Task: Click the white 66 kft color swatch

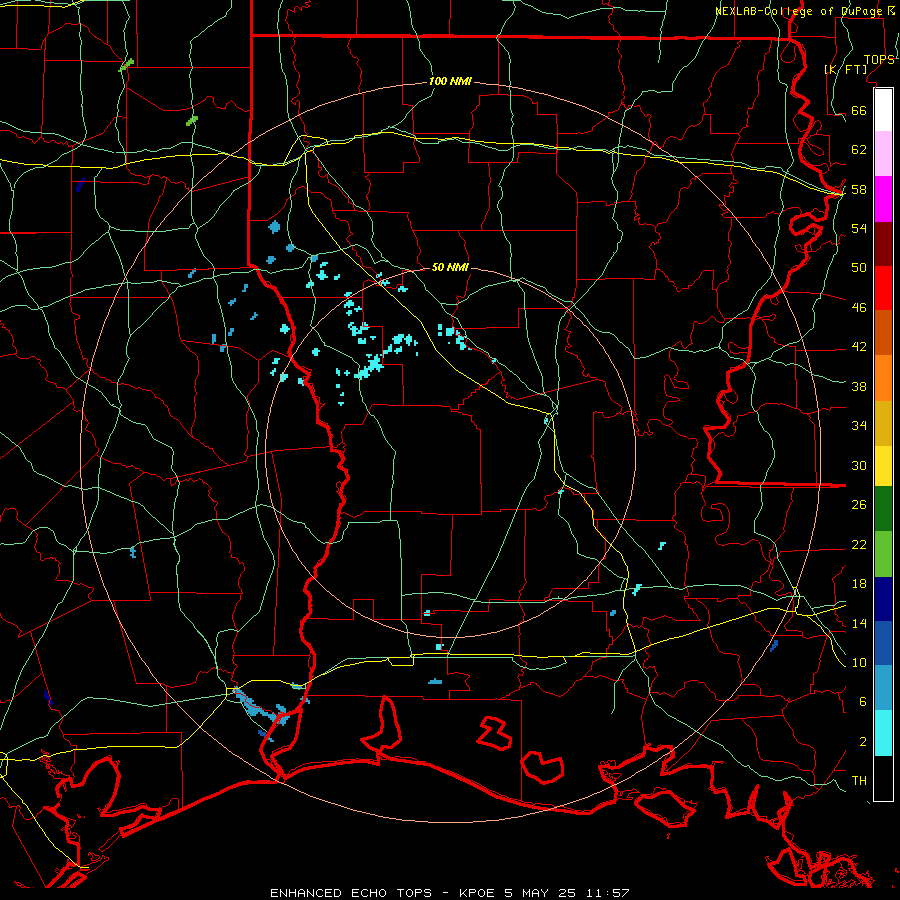Action: (883, 110)
